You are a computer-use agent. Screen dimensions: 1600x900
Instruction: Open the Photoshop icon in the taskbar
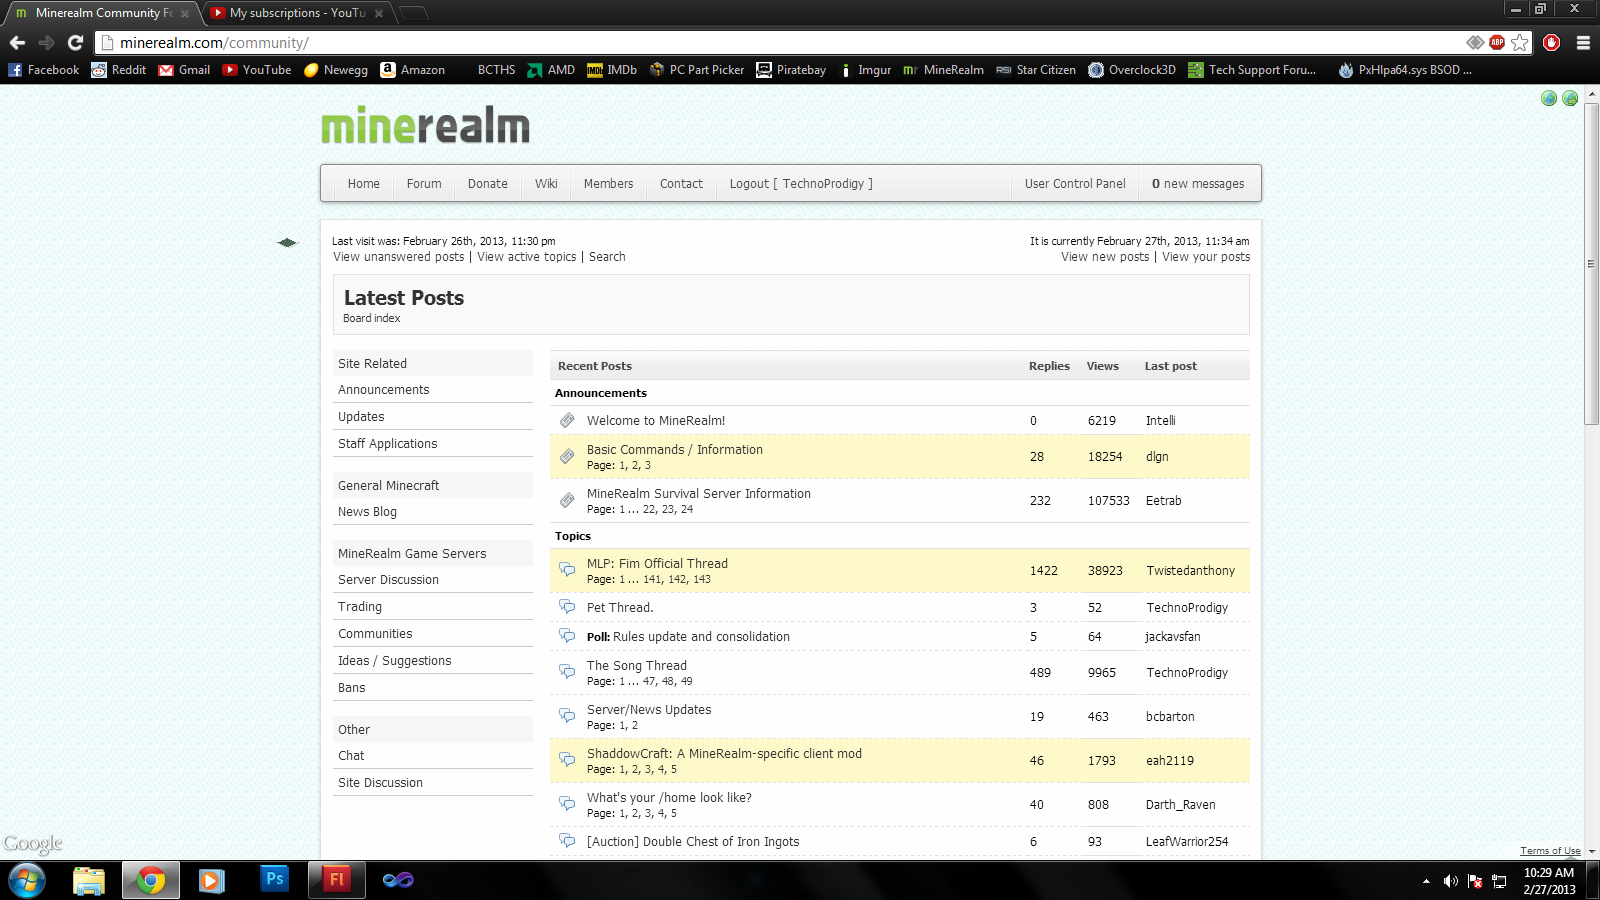pyautogui.click(x=274, y=879)
